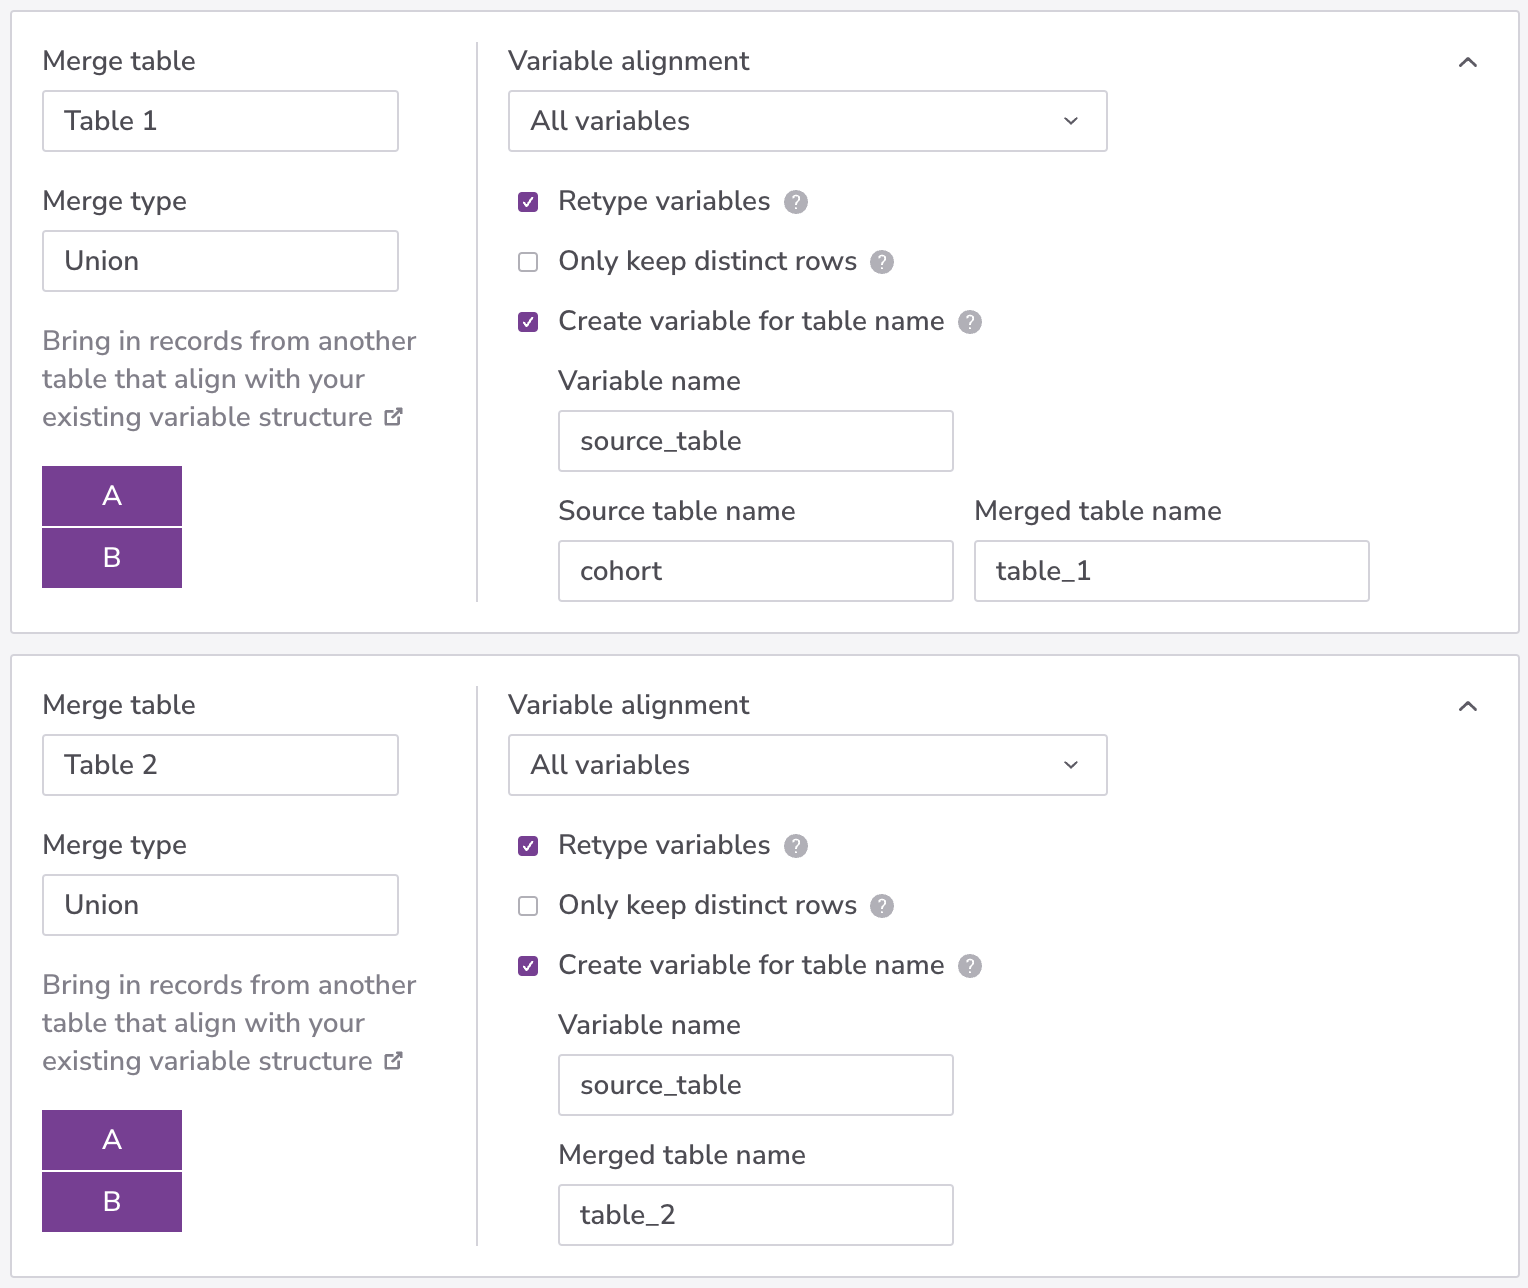
Task: Click help icon beside second Only keep distinct rows
Action: click(881, 906)
